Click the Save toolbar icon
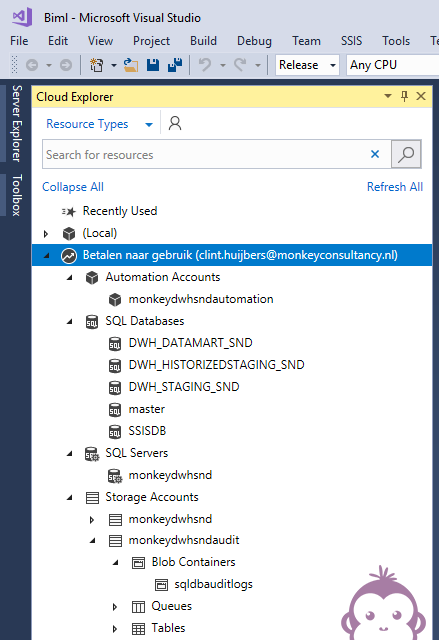 click(x=153, y=65)
